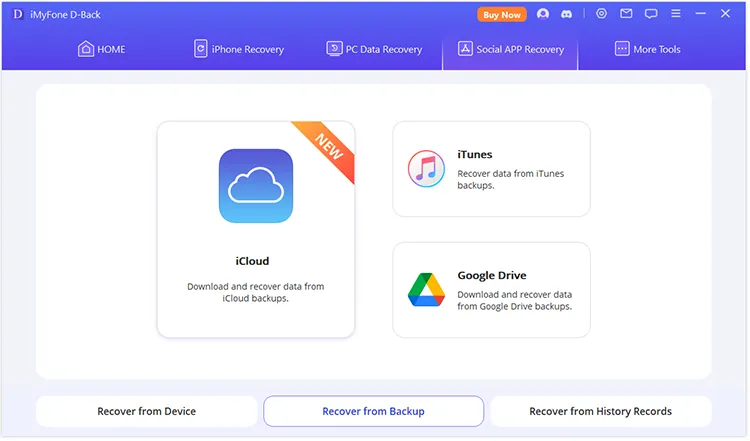Minimize the D-Back window
This screenshot has height=441, width=750.
tap(700, 13)
